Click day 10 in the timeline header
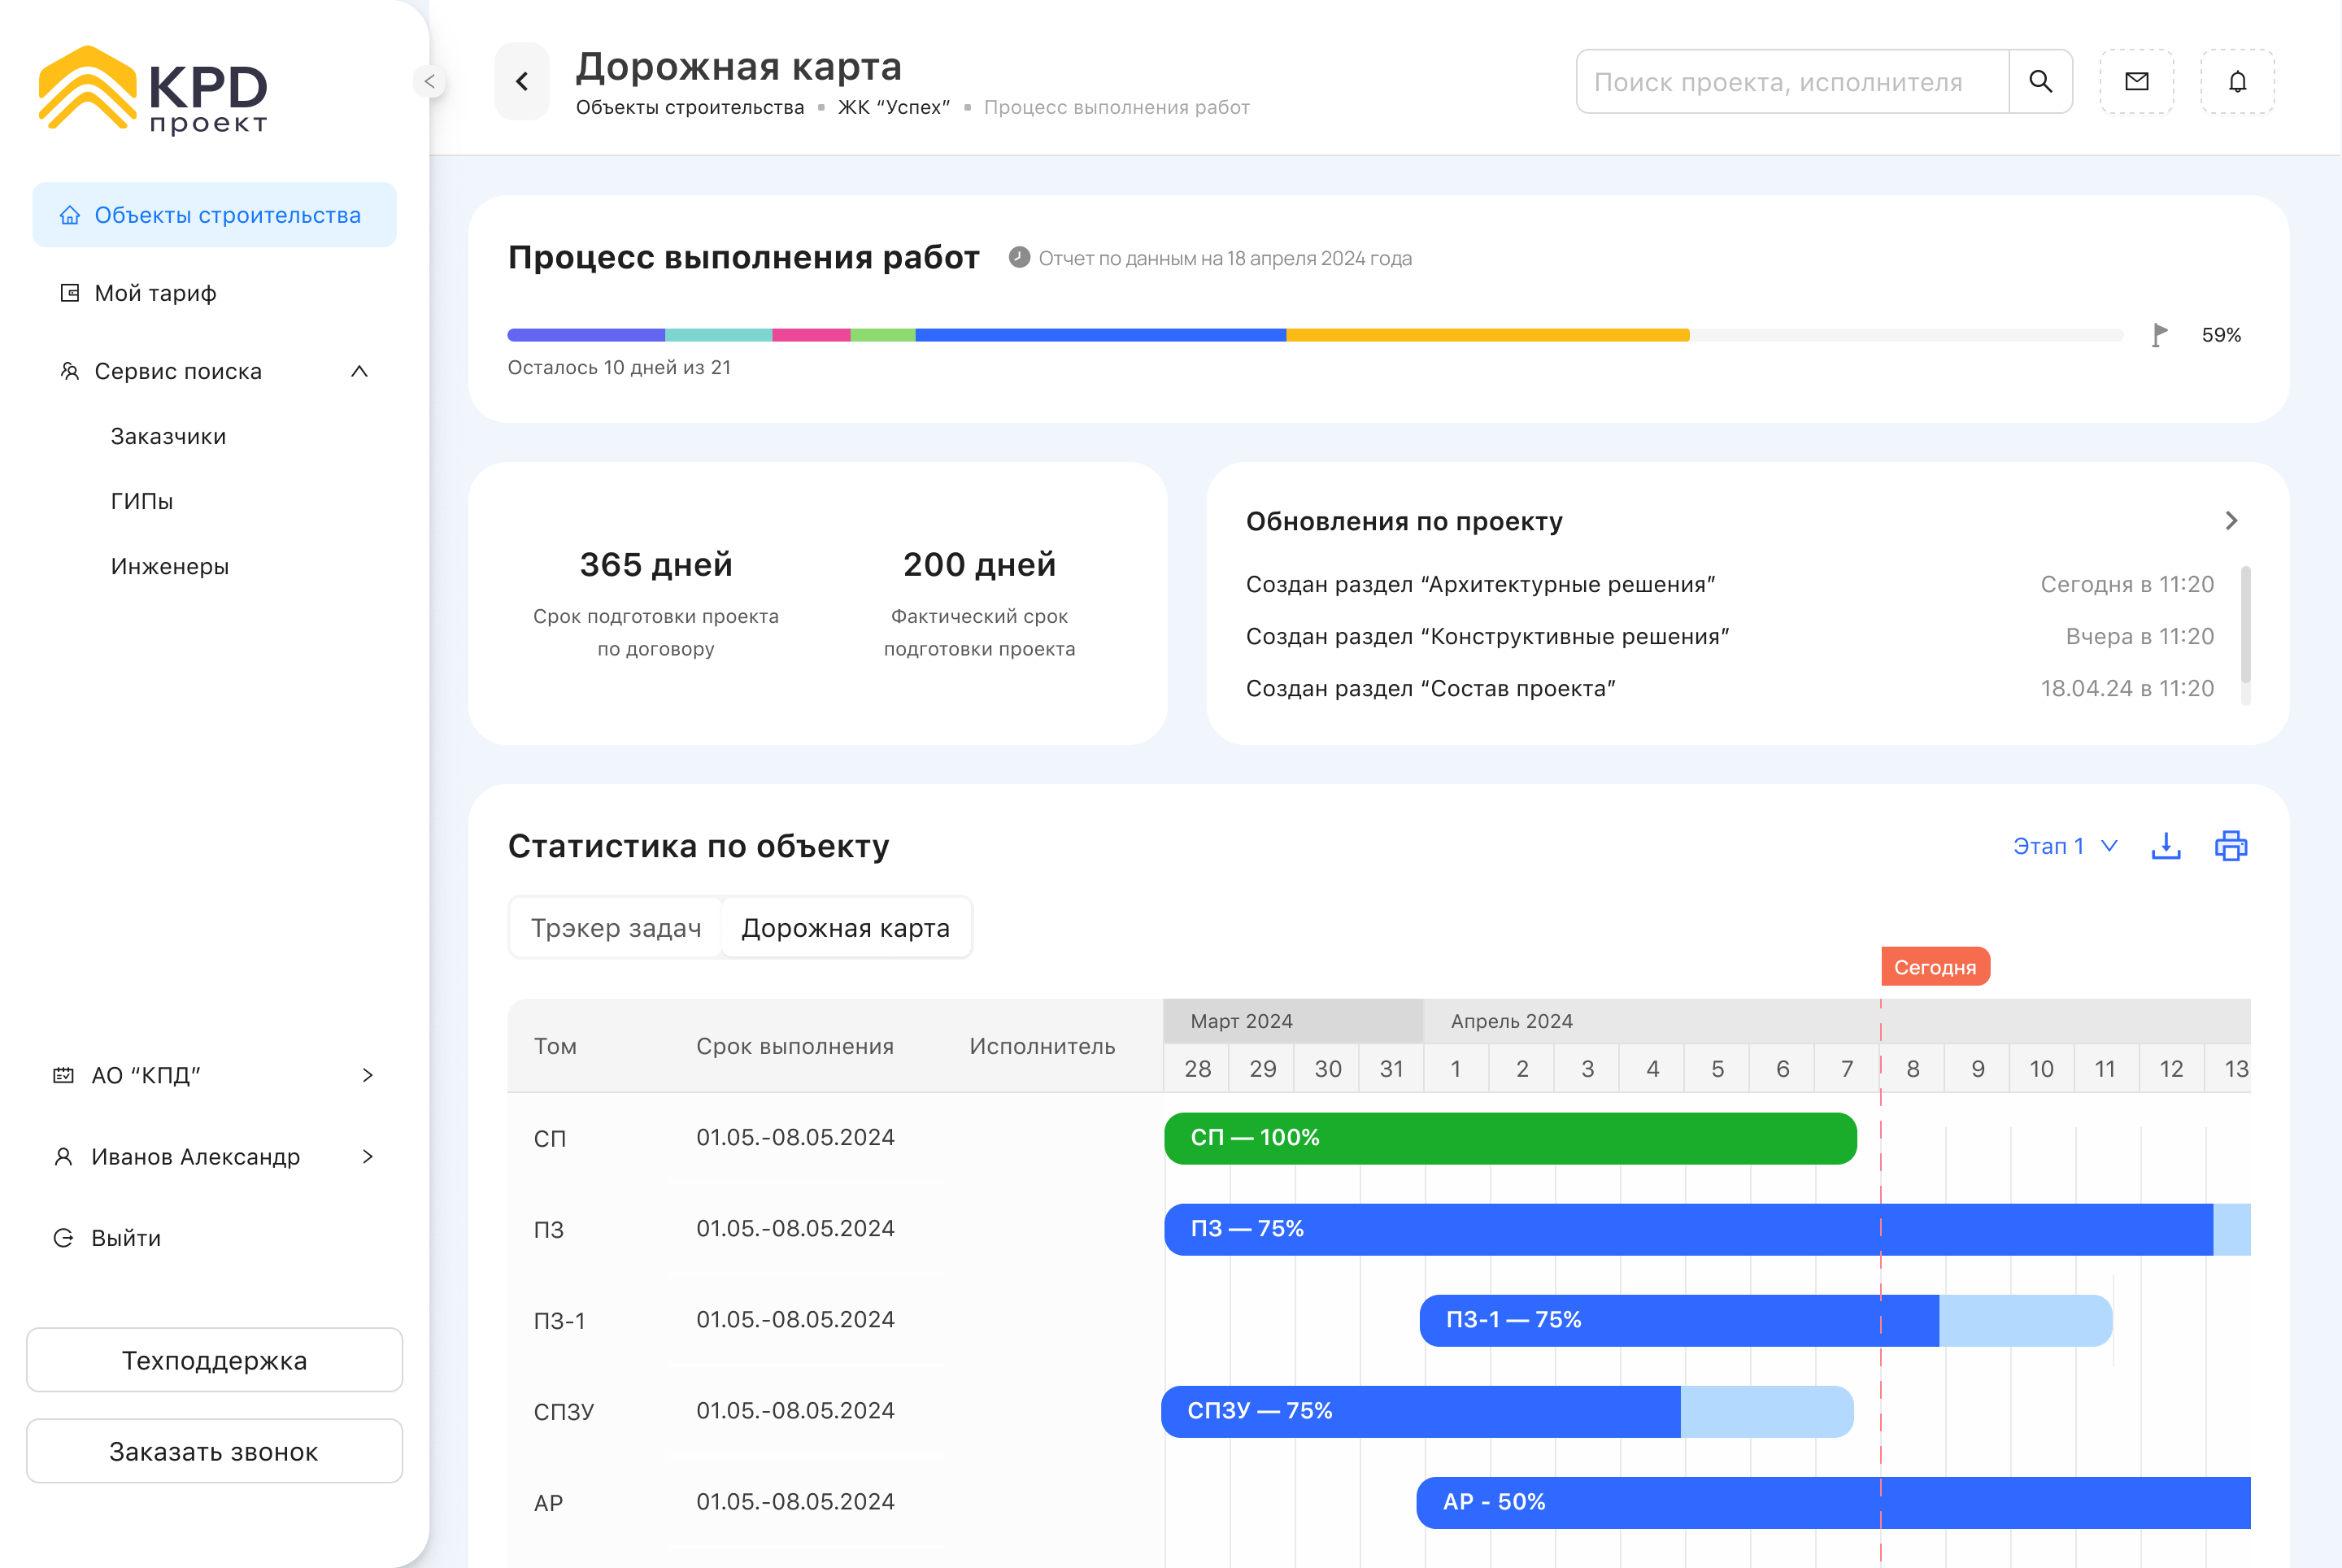Screen dimensions: 2342x1568 click(2041, 1069)
